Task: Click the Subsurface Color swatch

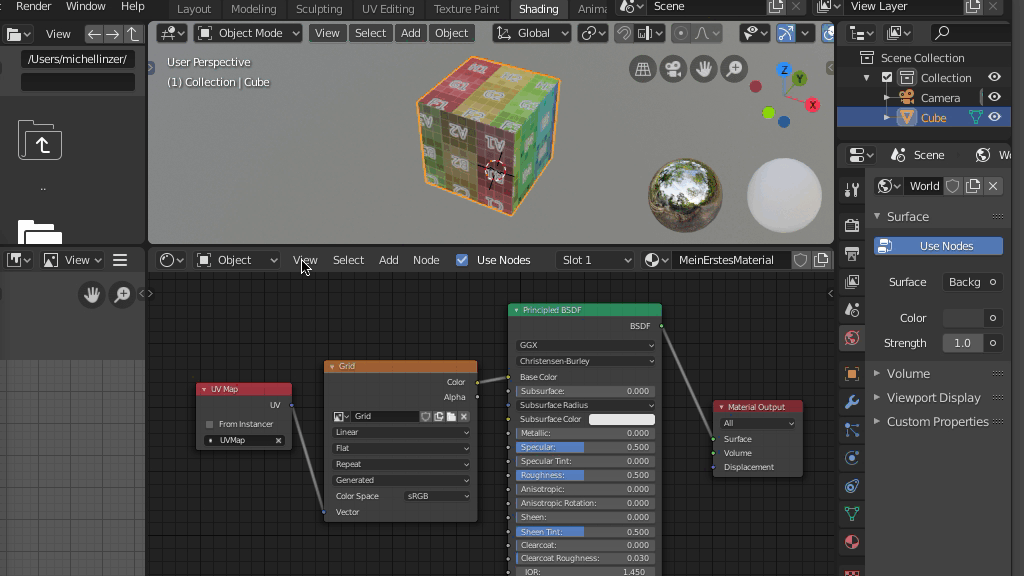Action: pyautogui.click(x=621, y=419)
